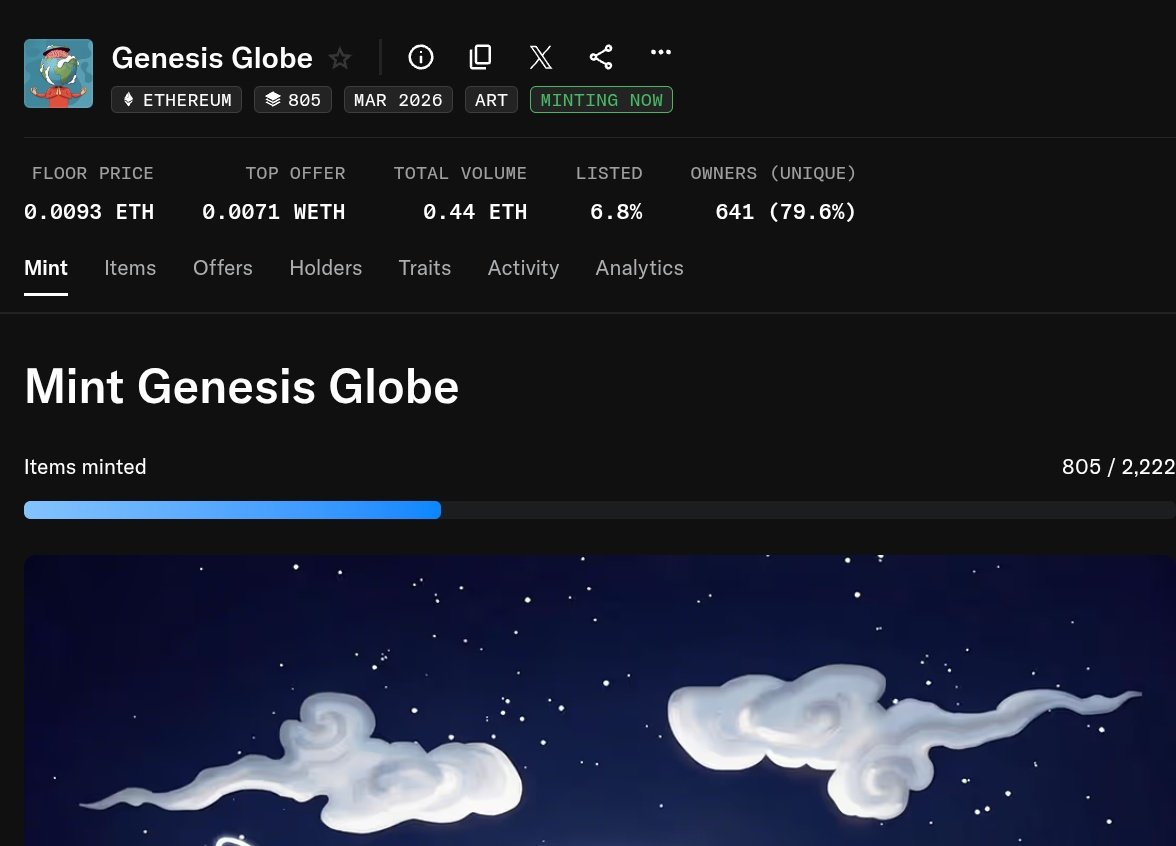
Task: Select the Mint tab
Action: point(46,268)
